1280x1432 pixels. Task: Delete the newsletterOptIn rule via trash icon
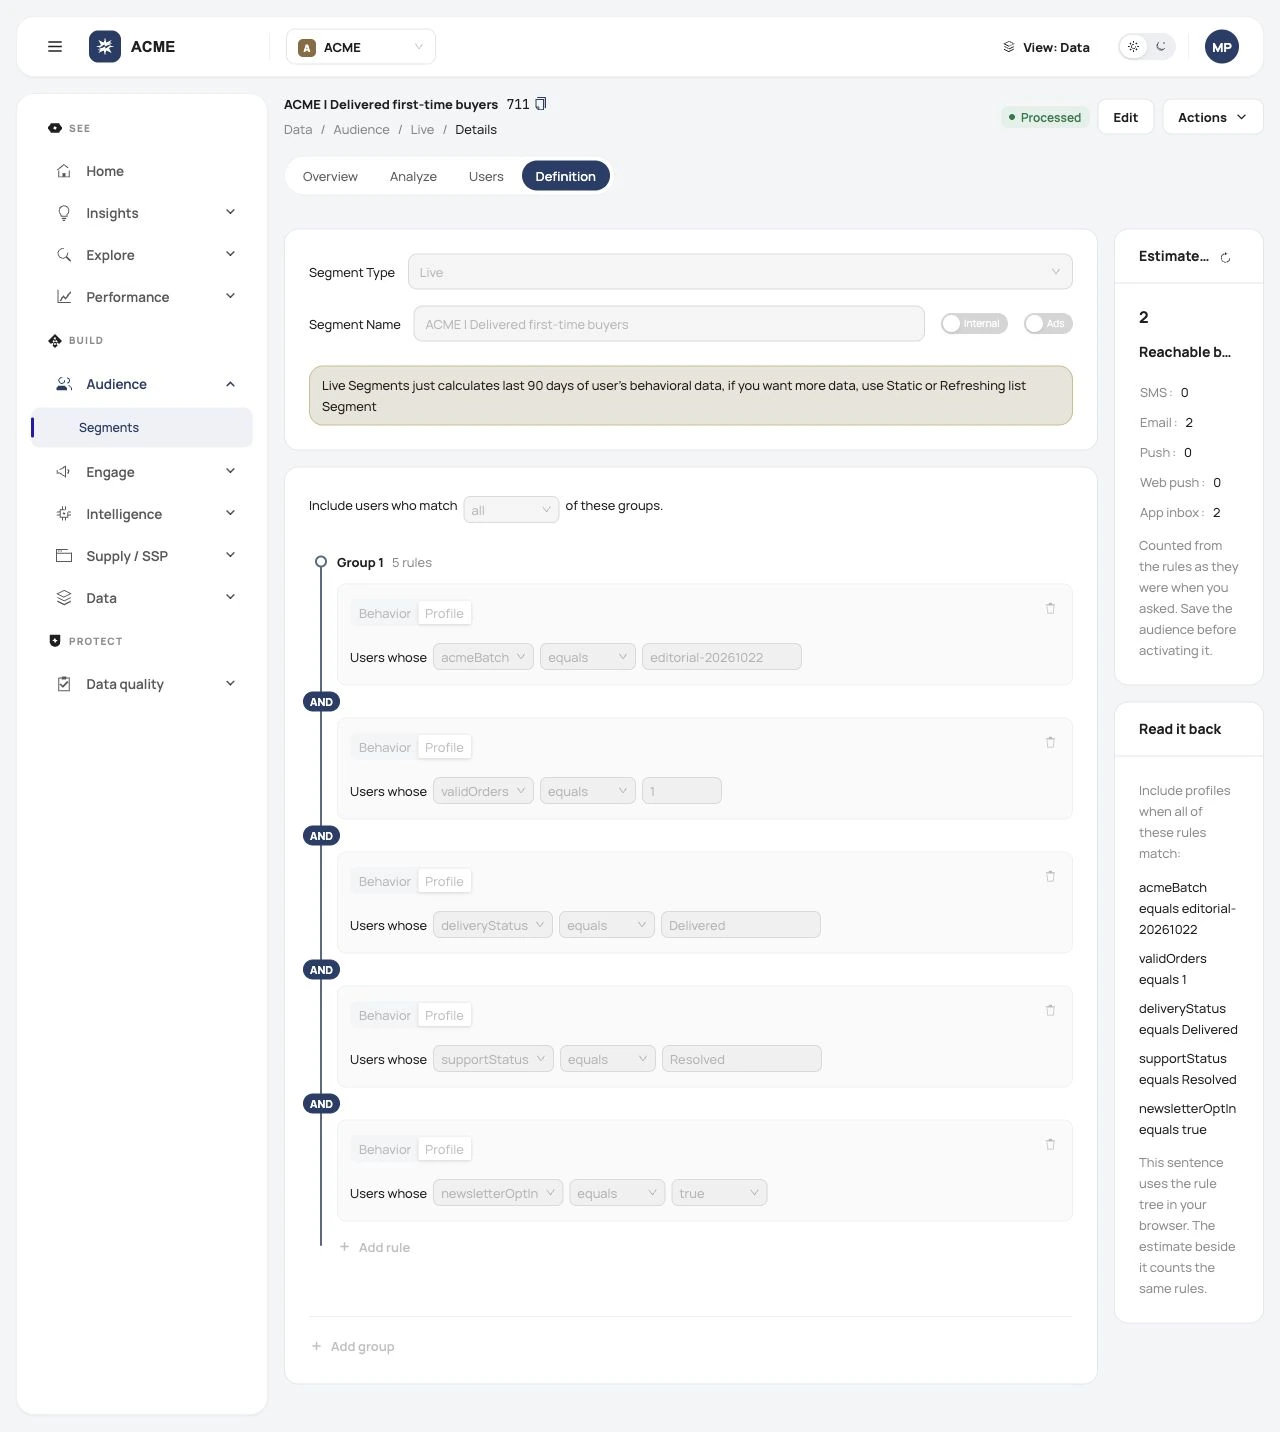[1050, 1144]
